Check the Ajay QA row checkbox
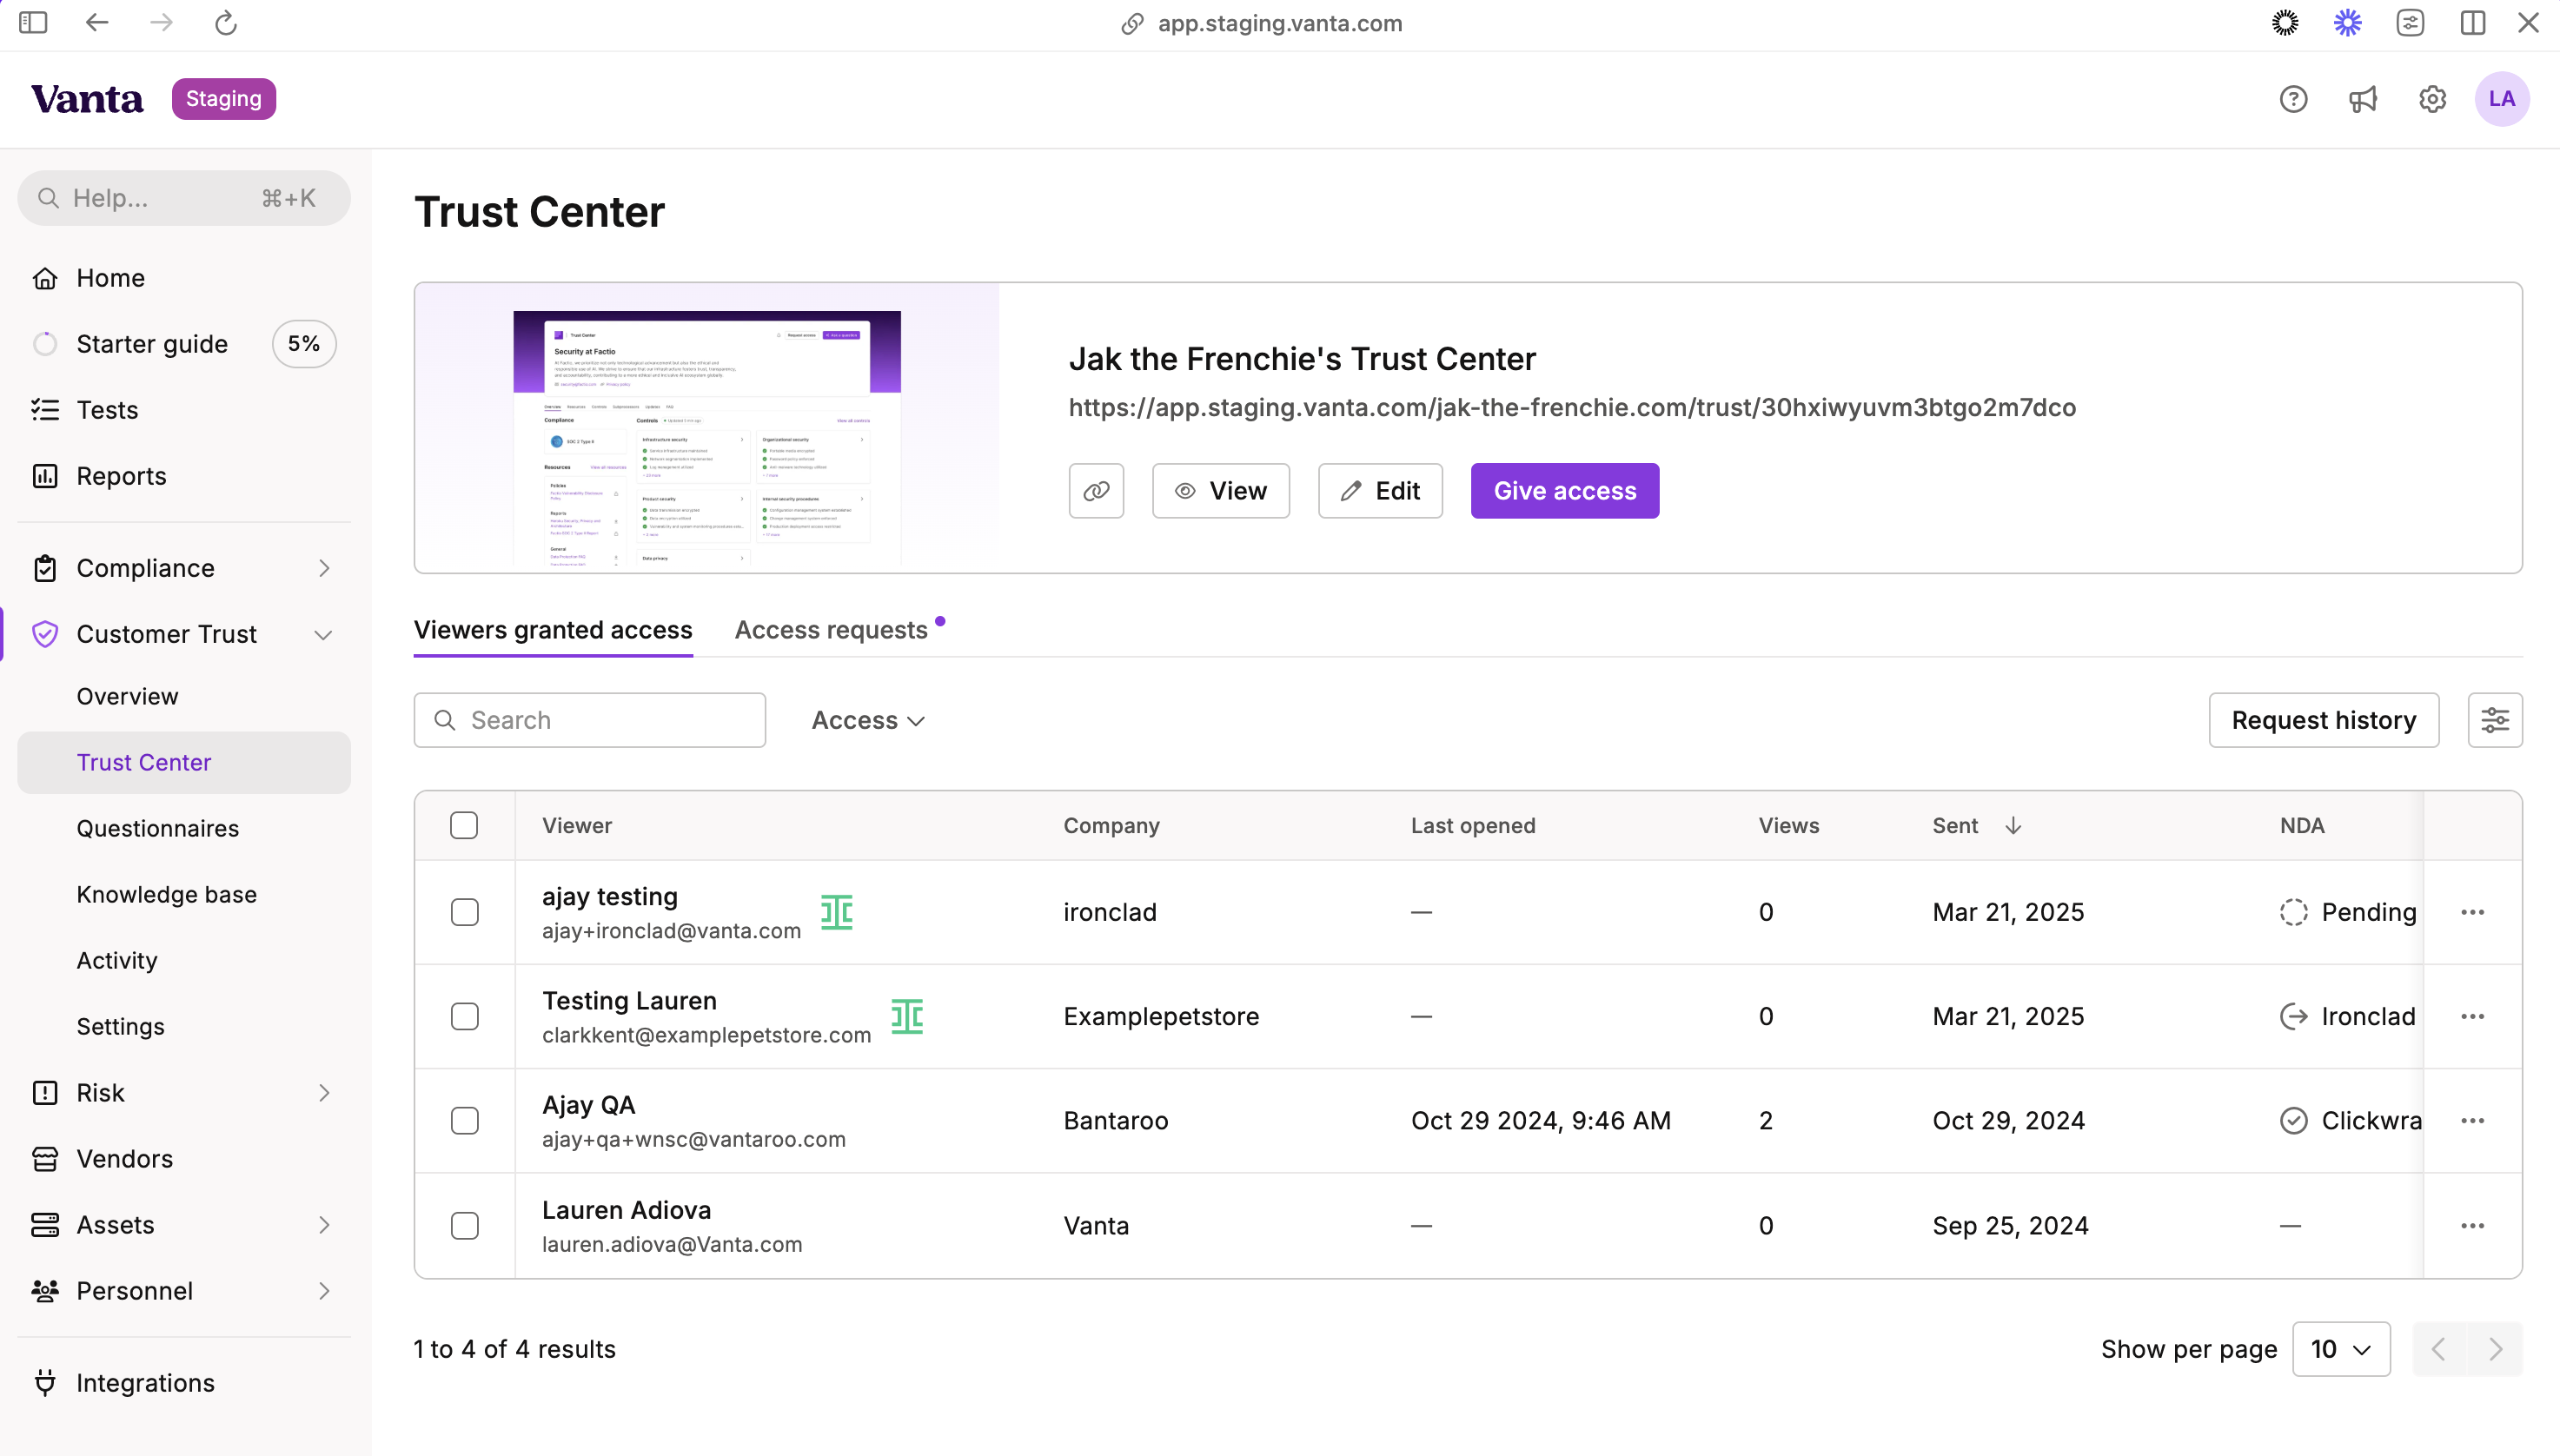The image size is (2560, 1456). [464, 1121]
